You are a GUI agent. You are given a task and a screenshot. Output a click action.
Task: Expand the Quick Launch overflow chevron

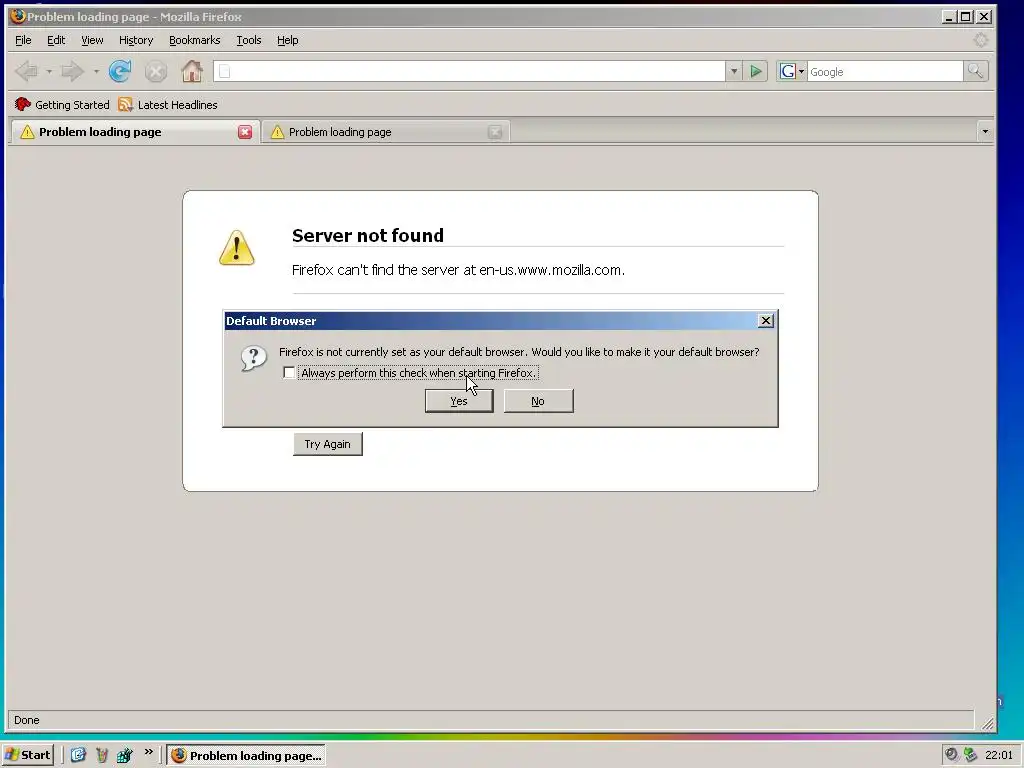pyautogui.click(x=149, y=752)
